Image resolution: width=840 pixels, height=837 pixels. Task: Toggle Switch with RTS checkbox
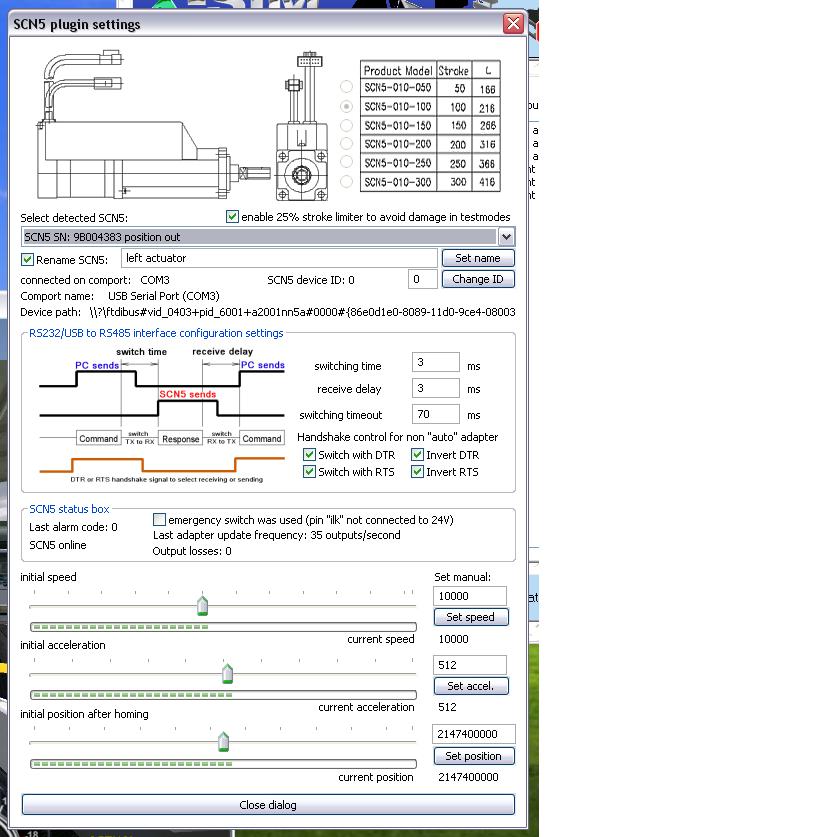(309, 472)
